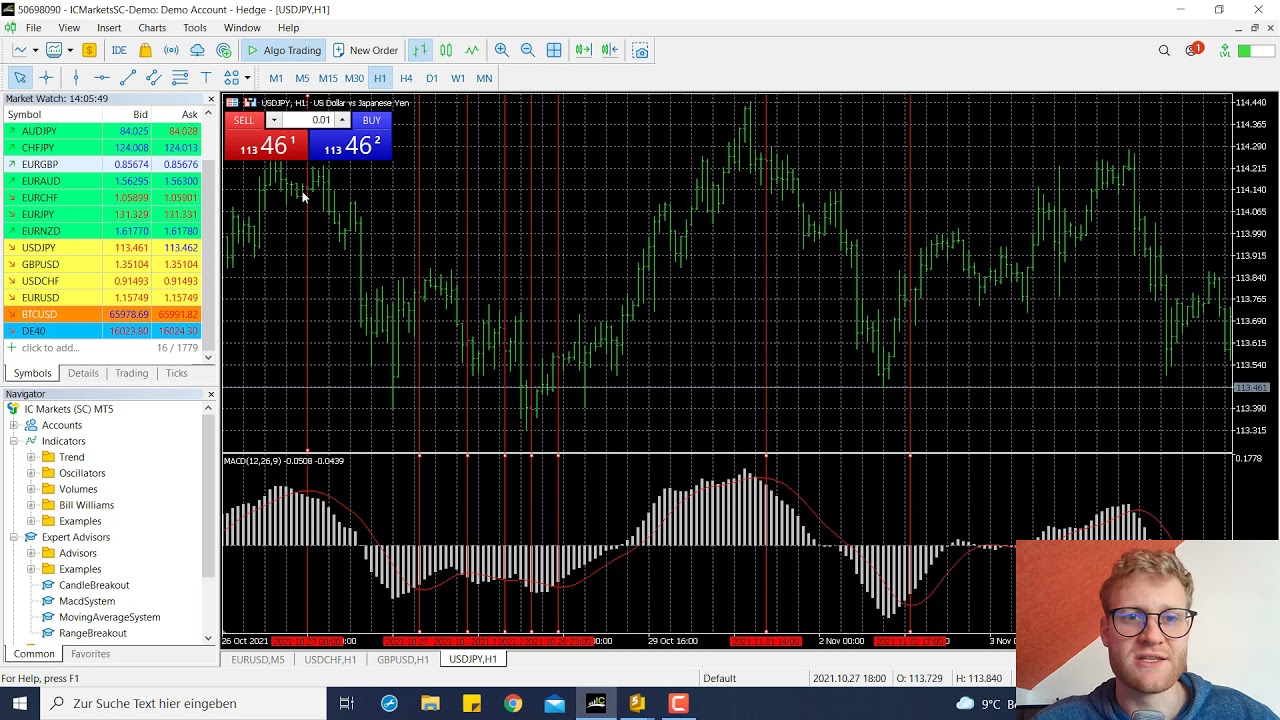
Task: Close the Market Watch panel
Action: click(210, 99)
